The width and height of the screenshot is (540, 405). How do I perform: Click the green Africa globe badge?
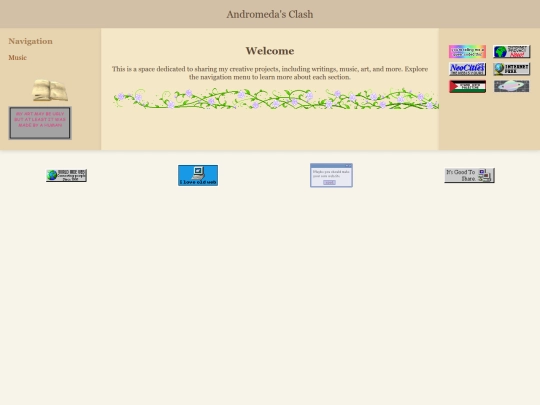(x=511, y=52)
